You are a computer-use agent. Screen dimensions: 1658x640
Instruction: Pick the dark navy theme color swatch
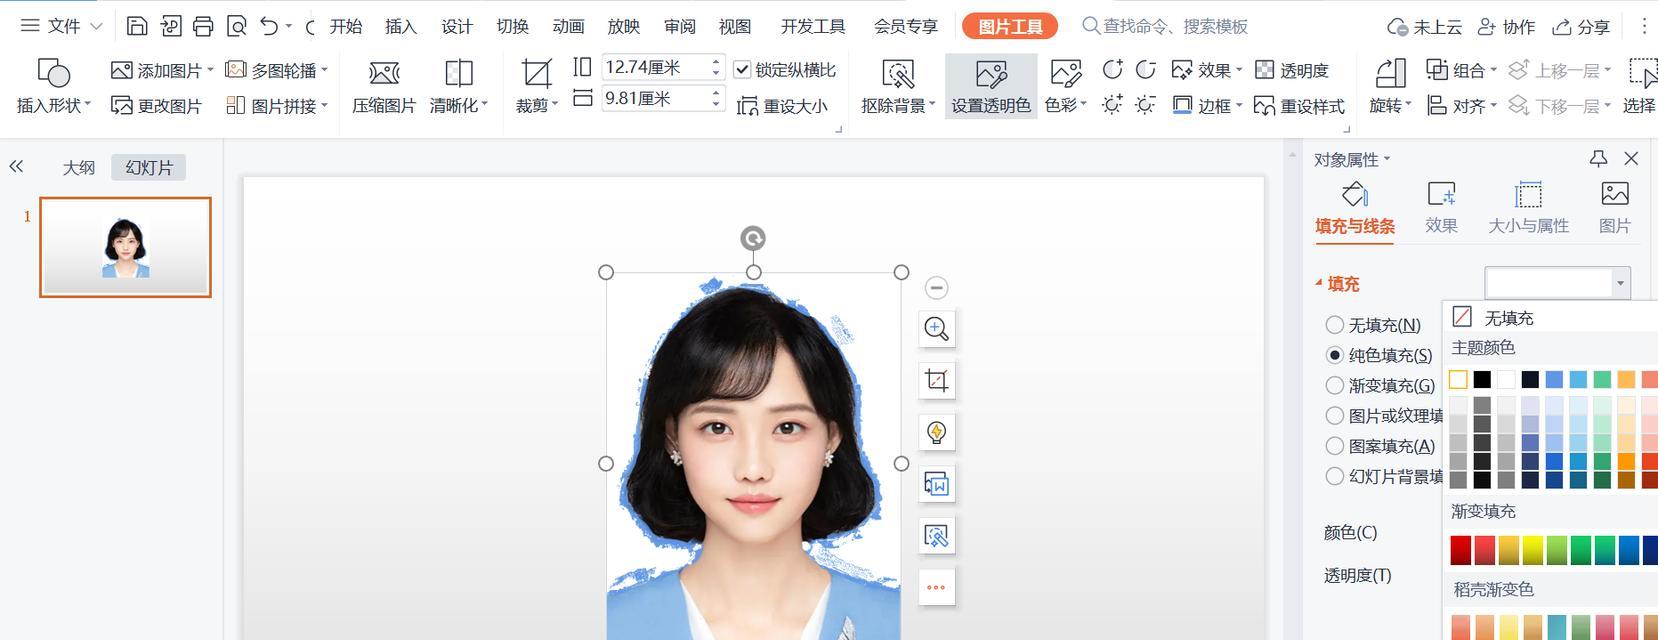coord(1530,379)
